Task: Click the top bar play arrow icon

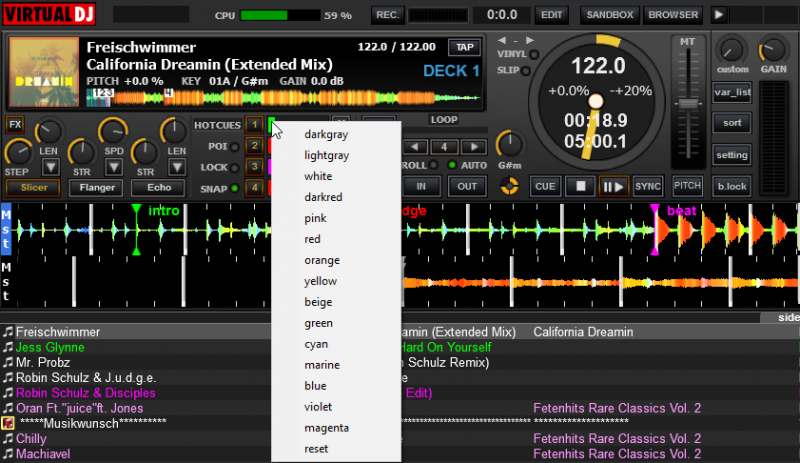Action: click(719, 15)
